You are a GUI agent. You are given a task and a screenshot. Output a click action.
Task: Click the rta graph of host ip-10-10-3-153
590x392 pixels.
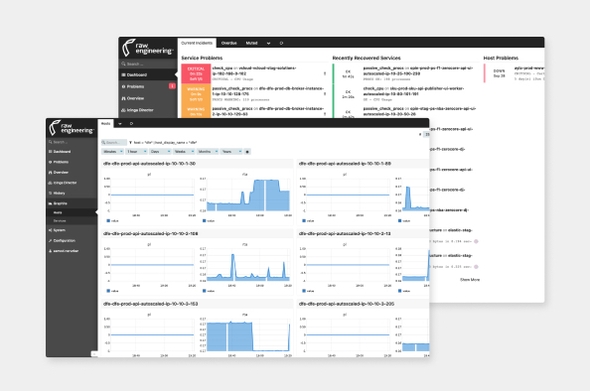248,335
